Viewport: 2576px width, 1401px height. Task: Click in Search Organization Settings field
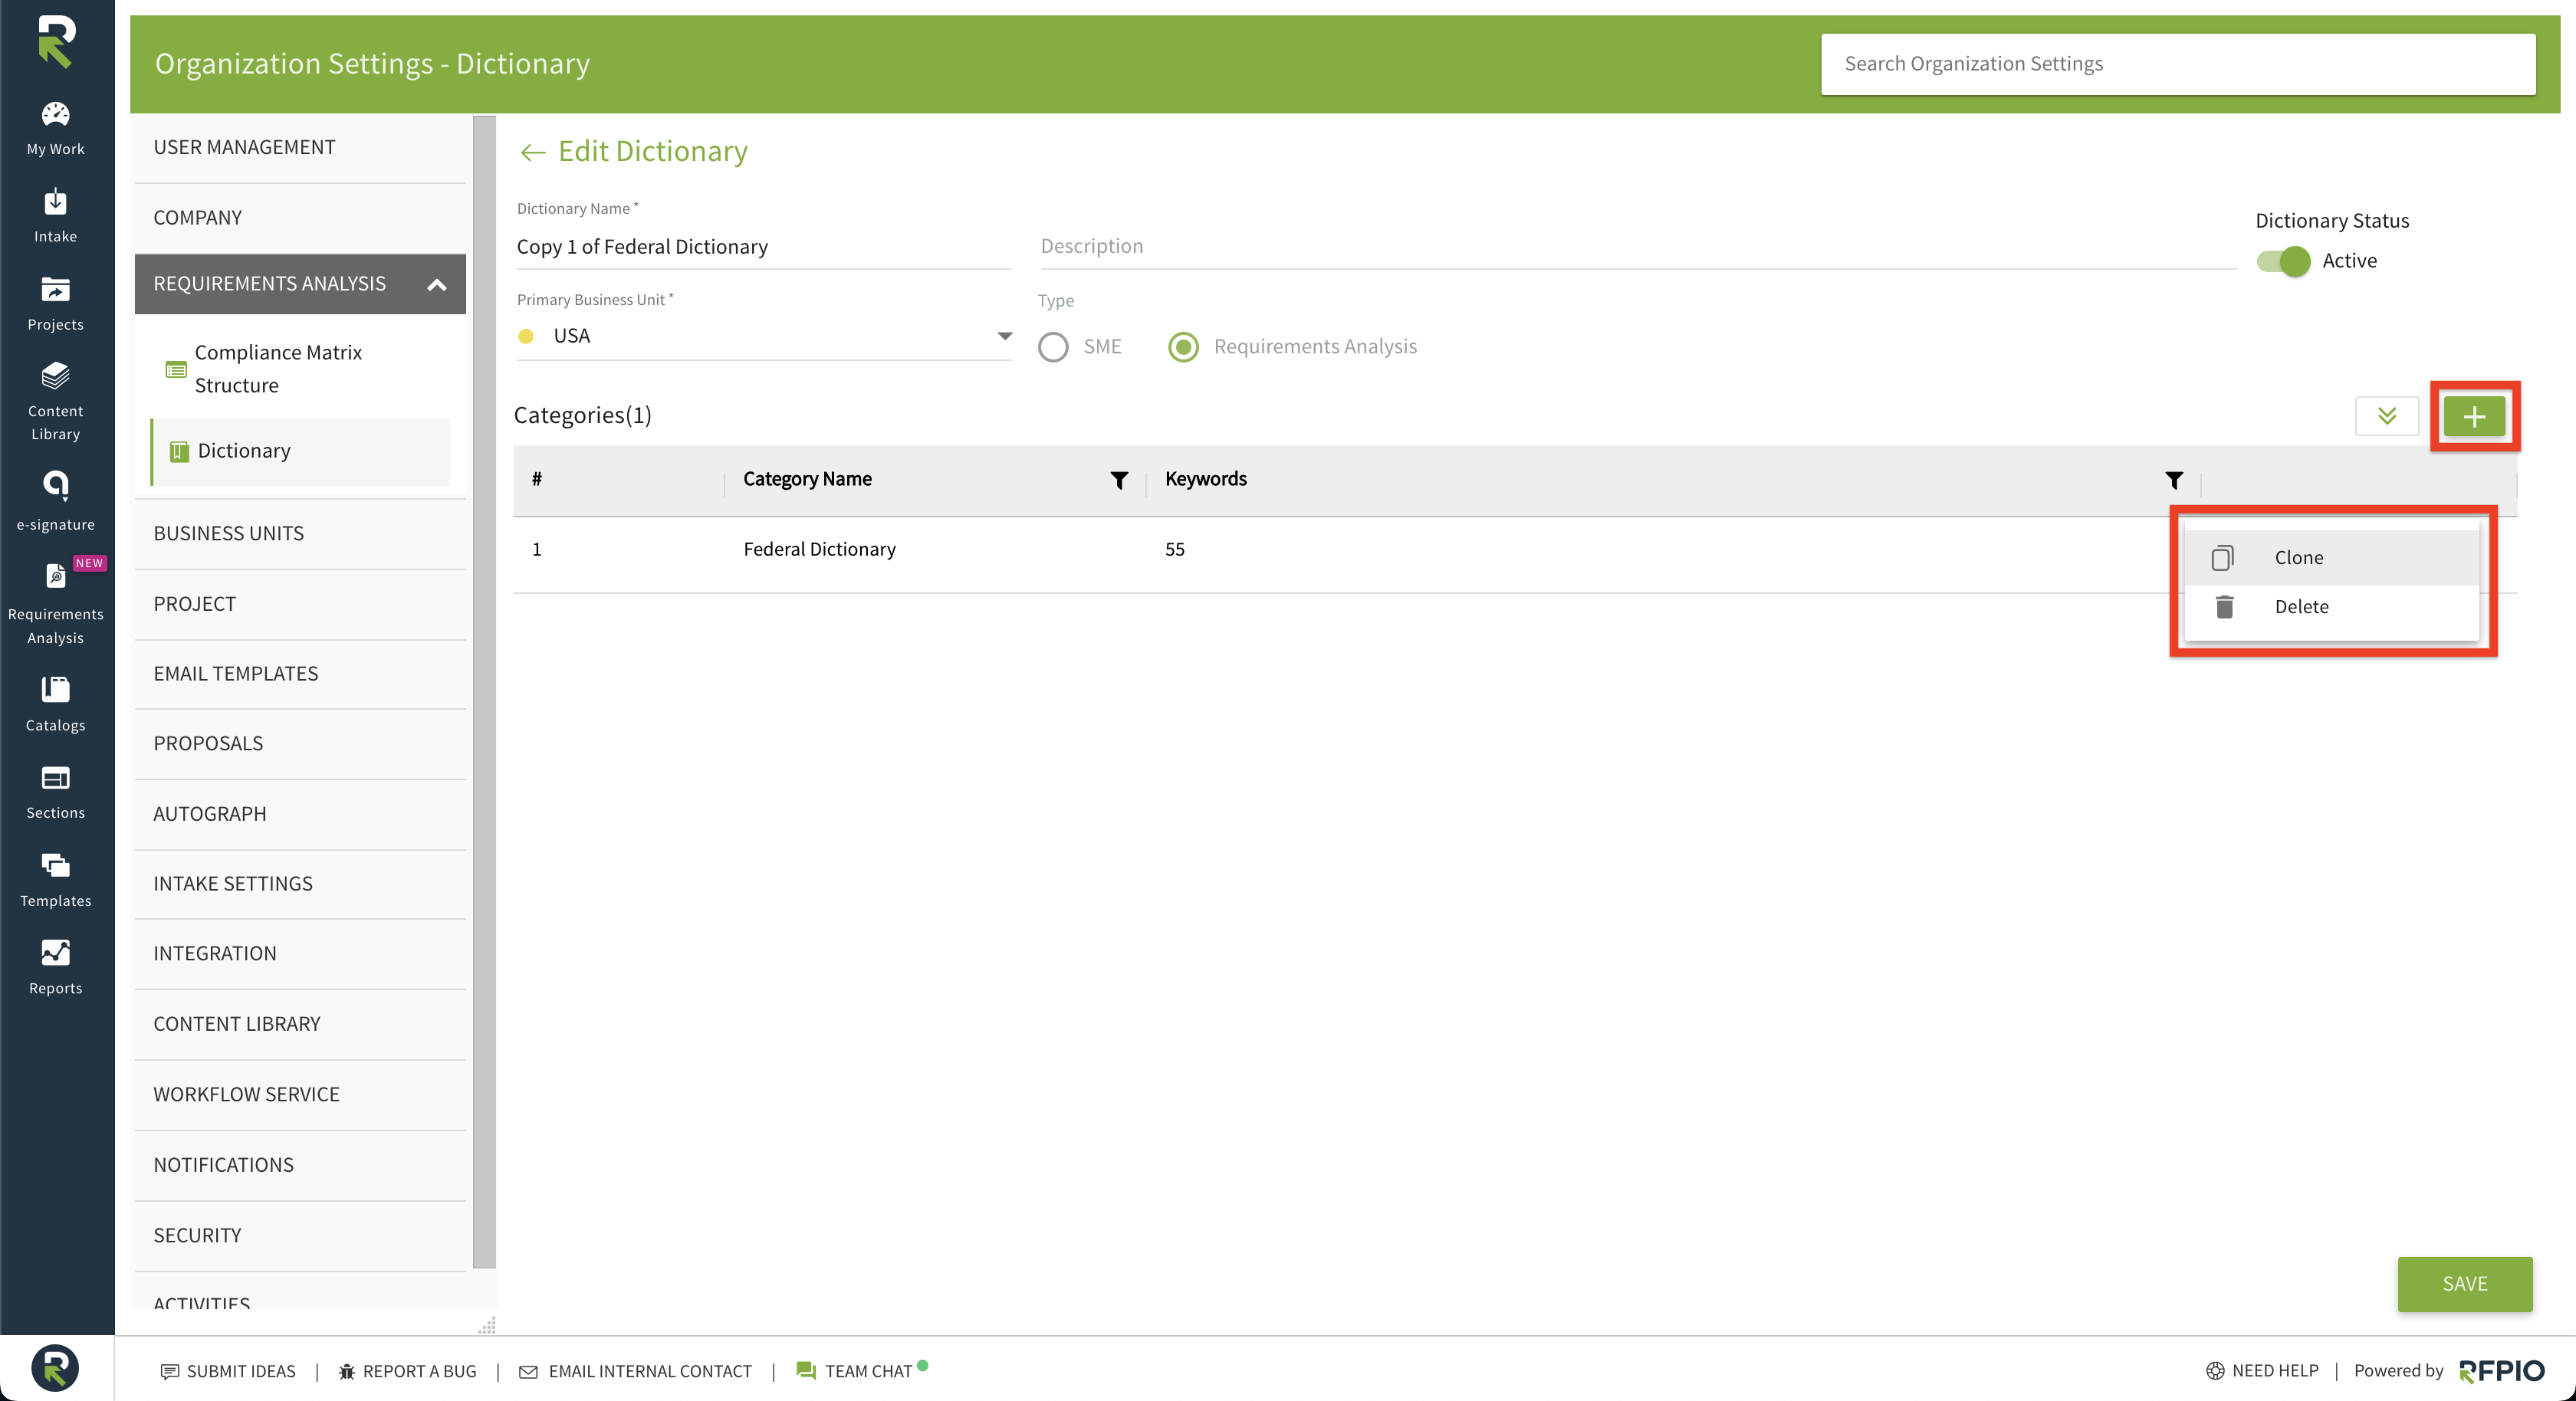click(2177, 64)
